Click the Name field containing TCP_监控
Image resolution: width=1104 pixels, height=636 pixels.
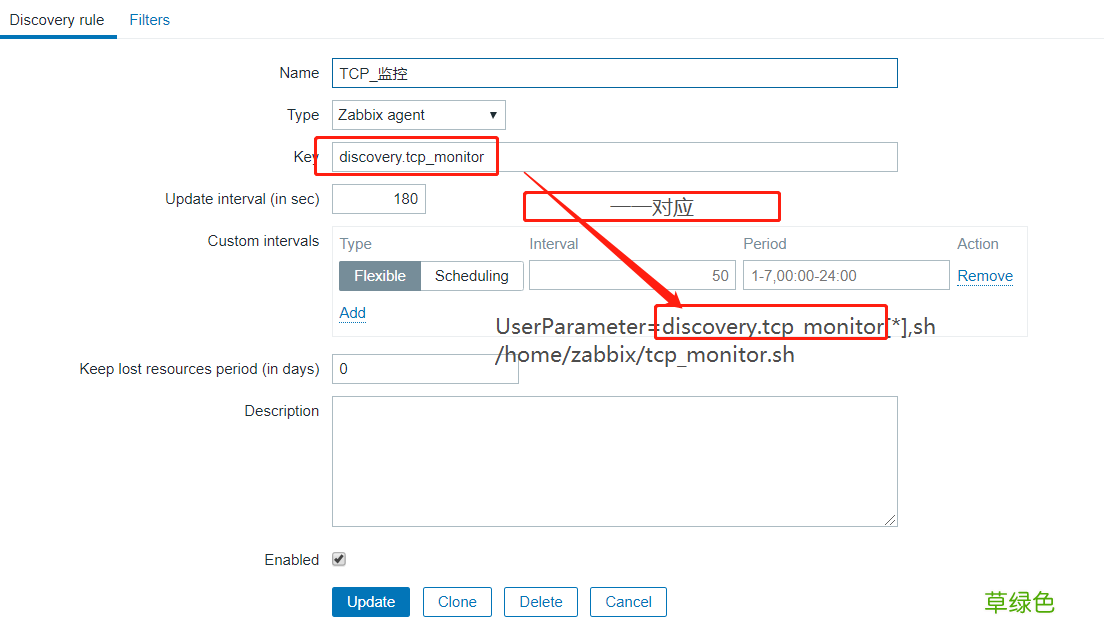[x=614, y=73]
